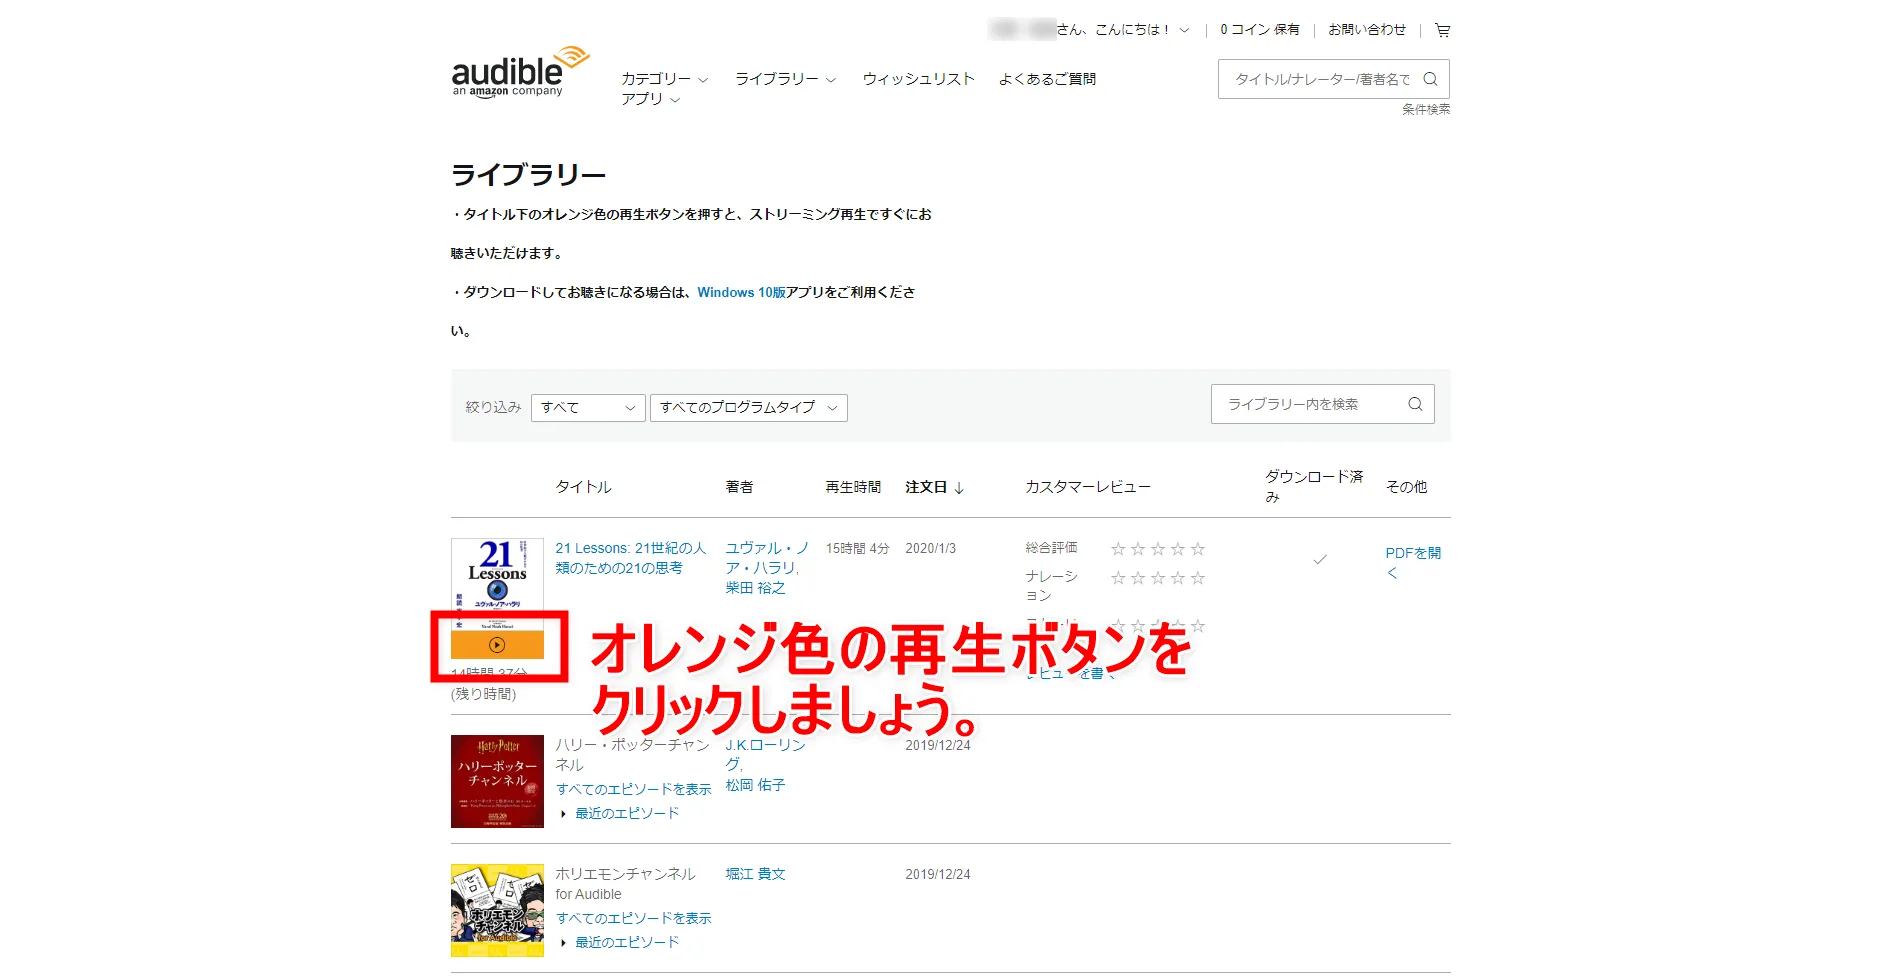This screenshot has height=977, width=1900.
Task: Click author ユヴァル・ノア・ハラリ link
Action: click(766, 558)
